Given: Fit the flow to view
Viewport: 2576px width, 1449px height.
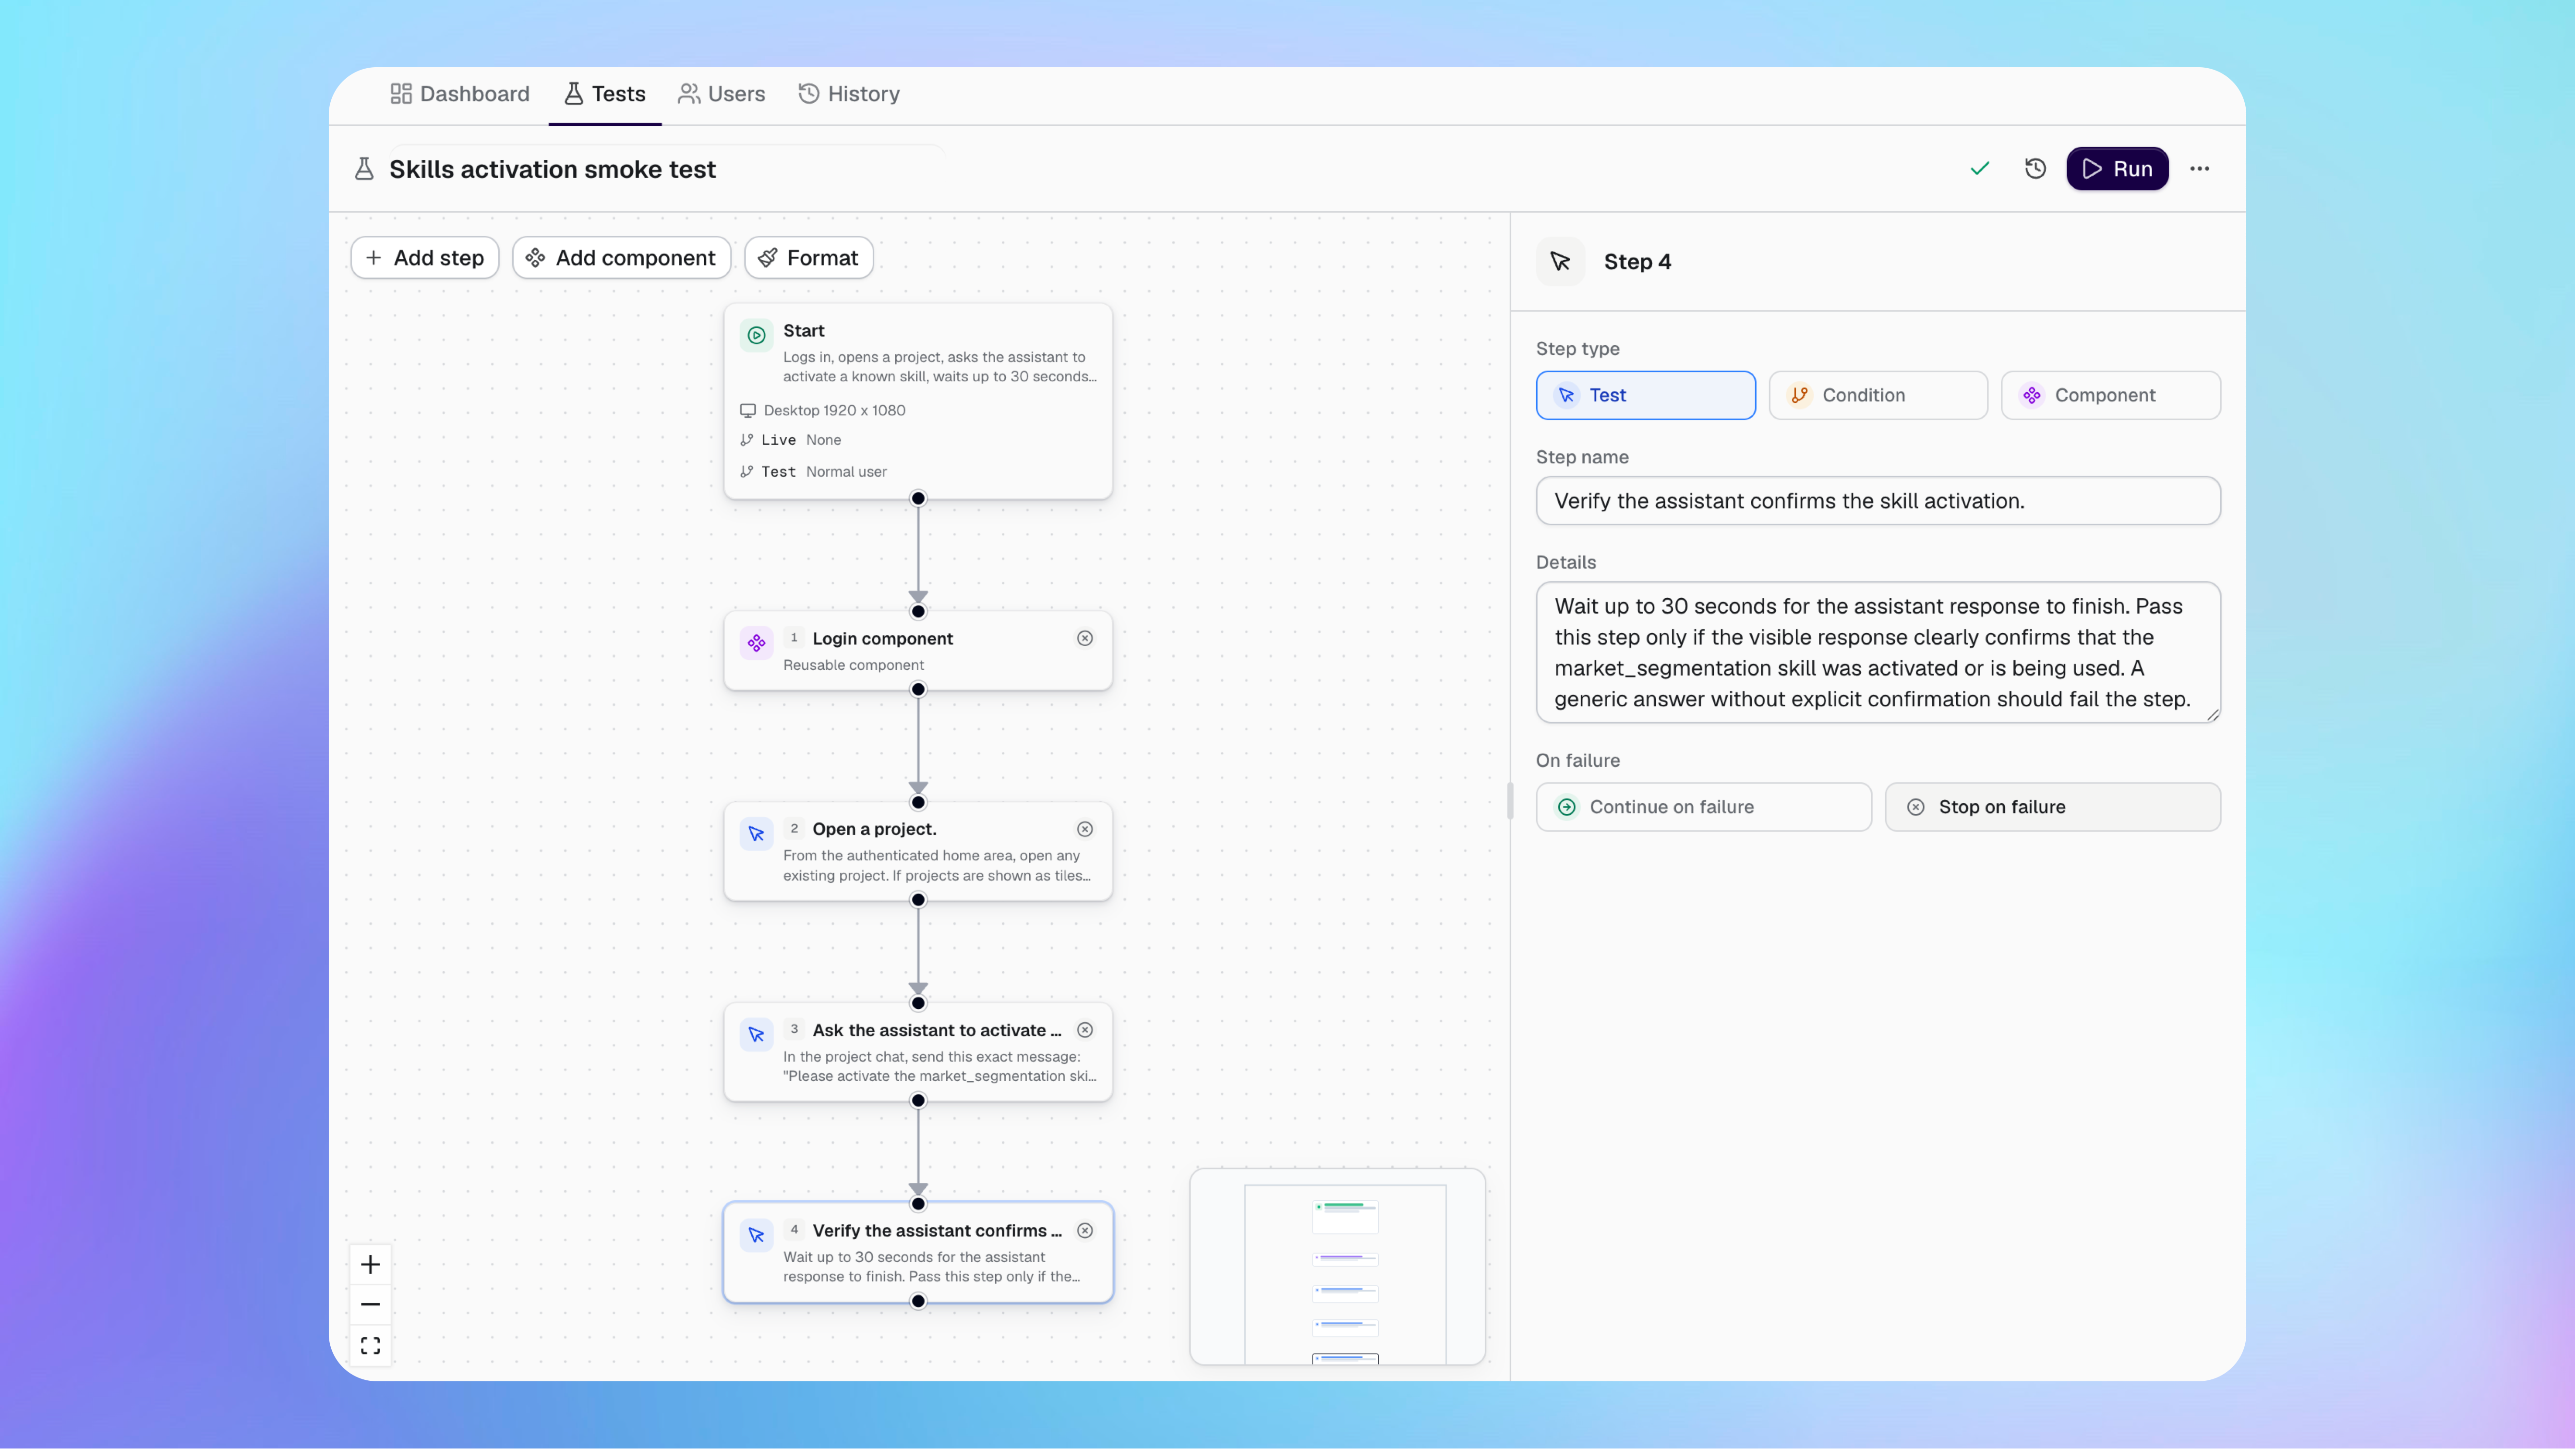Looking at the screenshot, I should 370,1346.
